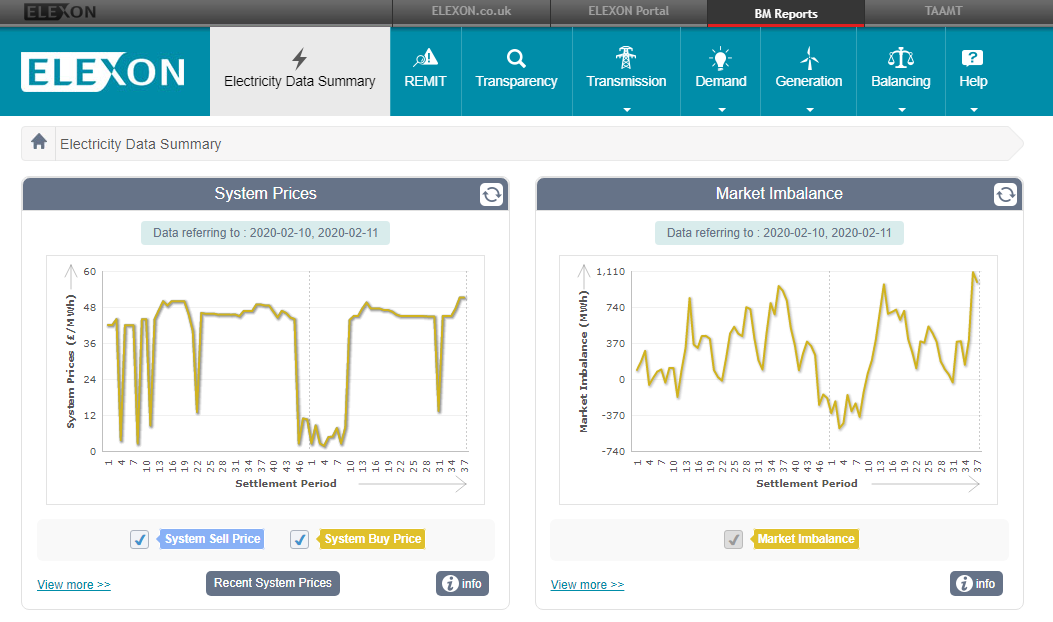Click the 1,110 y-axis value
The width and height of the screenshot is (1053, 622).
(610, 271)
